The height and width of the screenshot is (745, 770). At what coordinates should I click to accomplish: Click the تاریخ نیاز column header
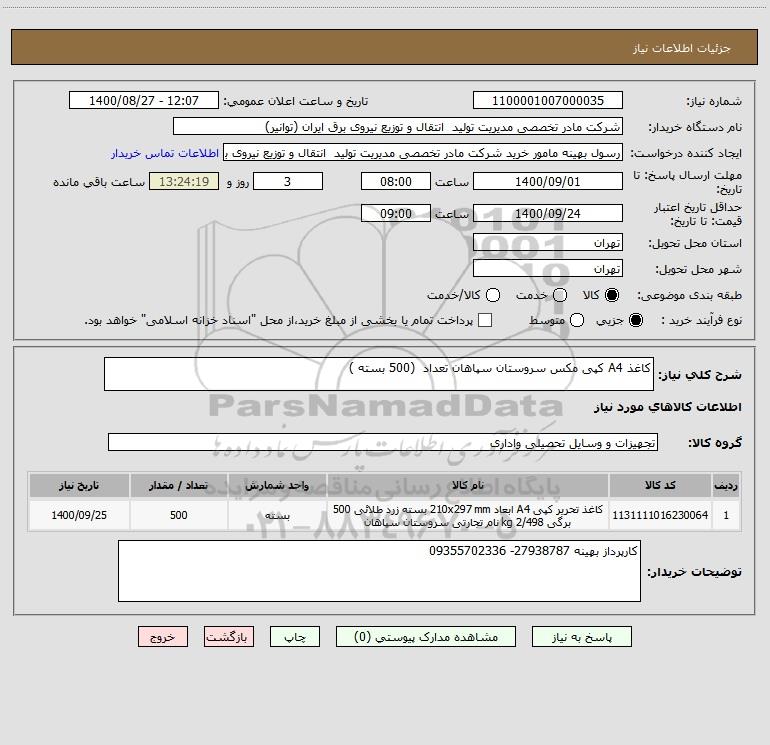(x=79, y=485)
